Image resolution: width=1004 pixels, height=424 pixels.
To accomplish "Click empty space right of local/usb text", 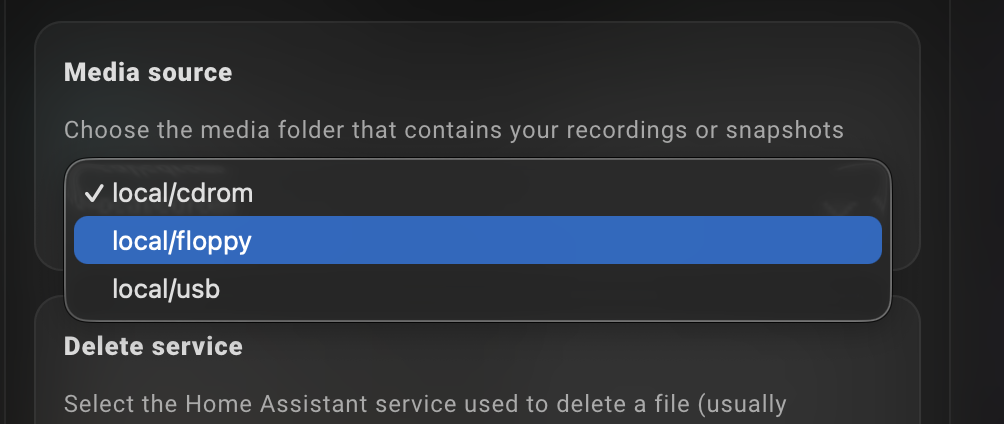I will click(x=550, y=290).
